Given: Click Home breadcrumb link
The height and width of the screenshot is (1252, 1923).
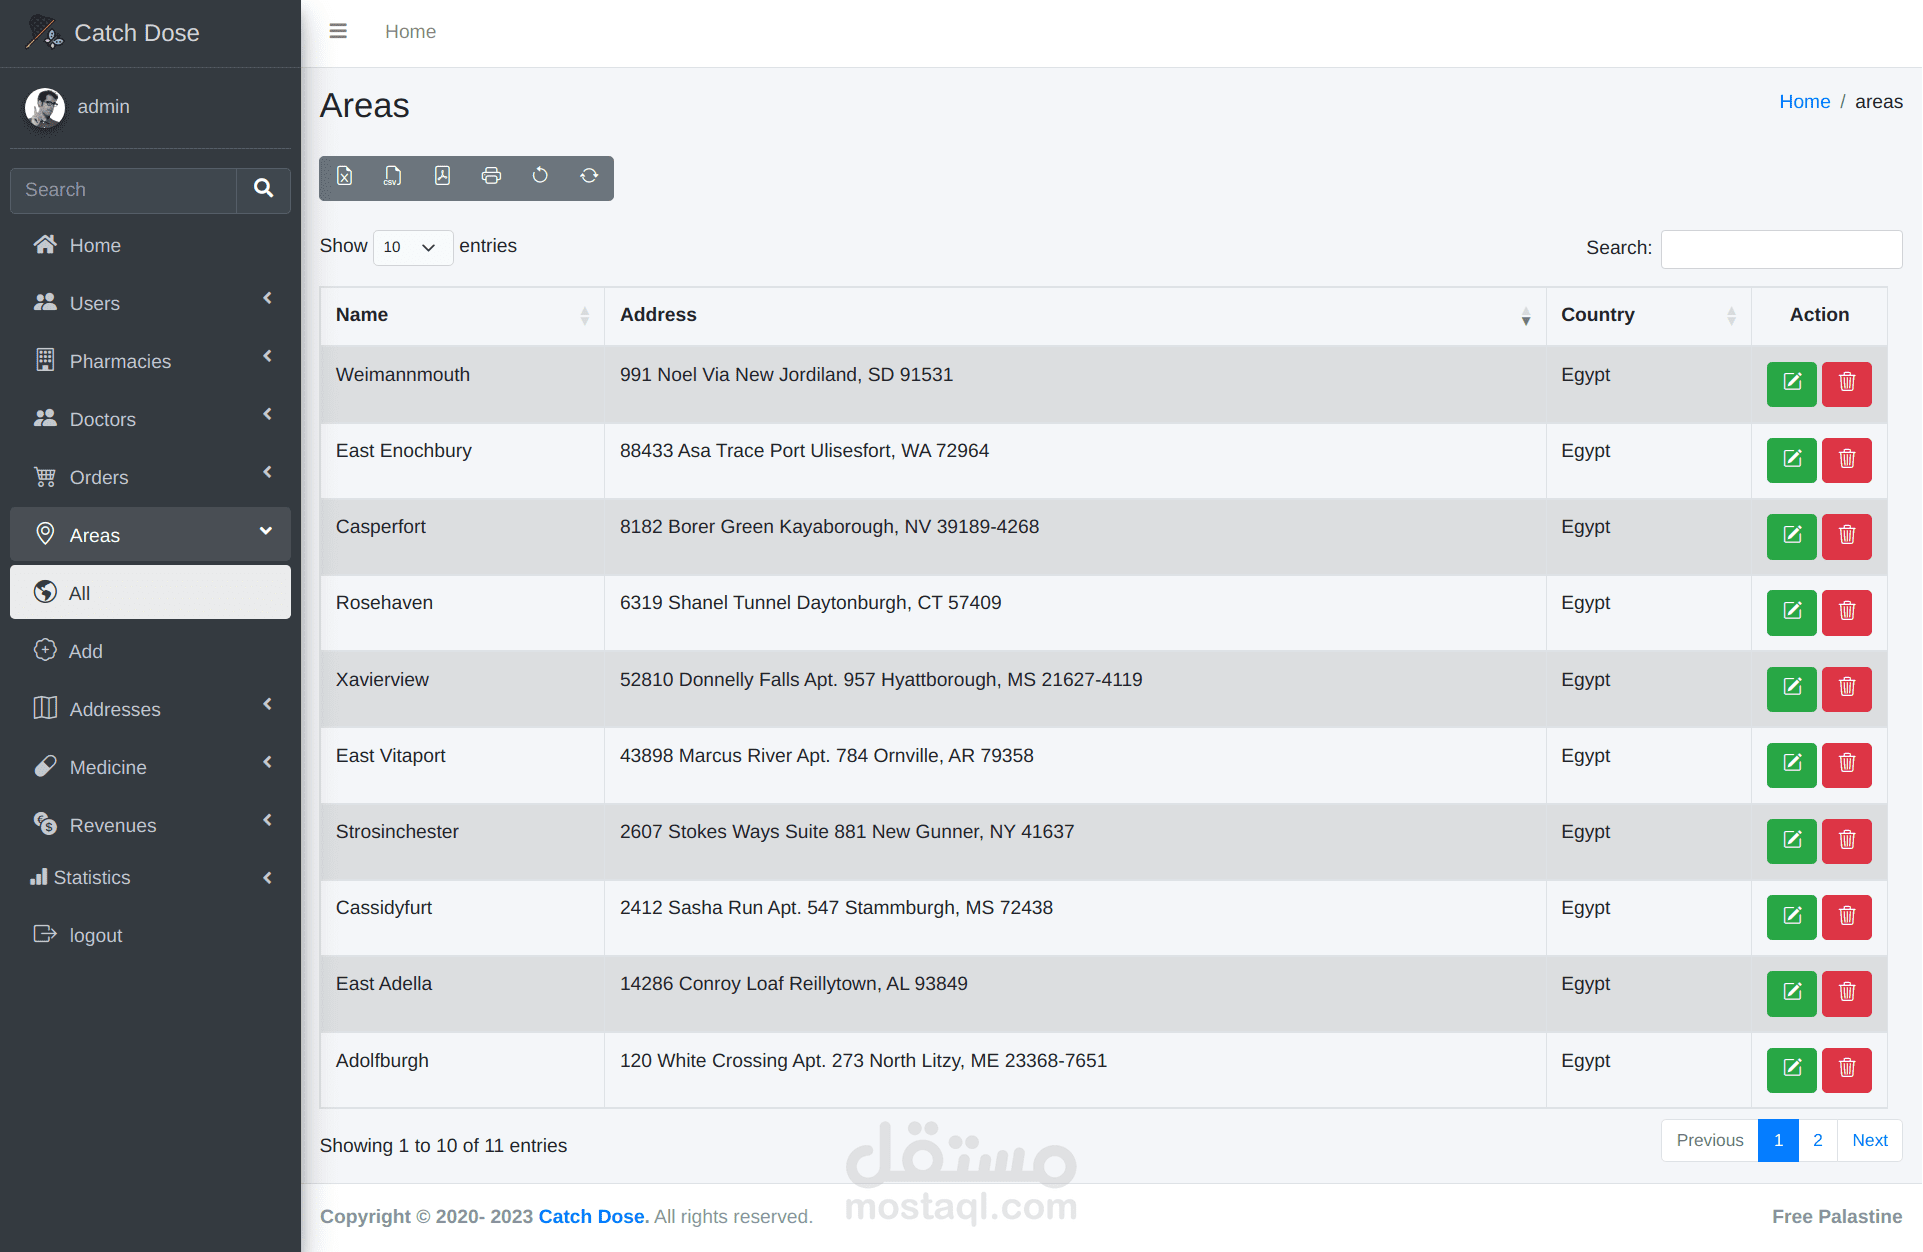Looking at the screenshot, I should [1804, 102].
